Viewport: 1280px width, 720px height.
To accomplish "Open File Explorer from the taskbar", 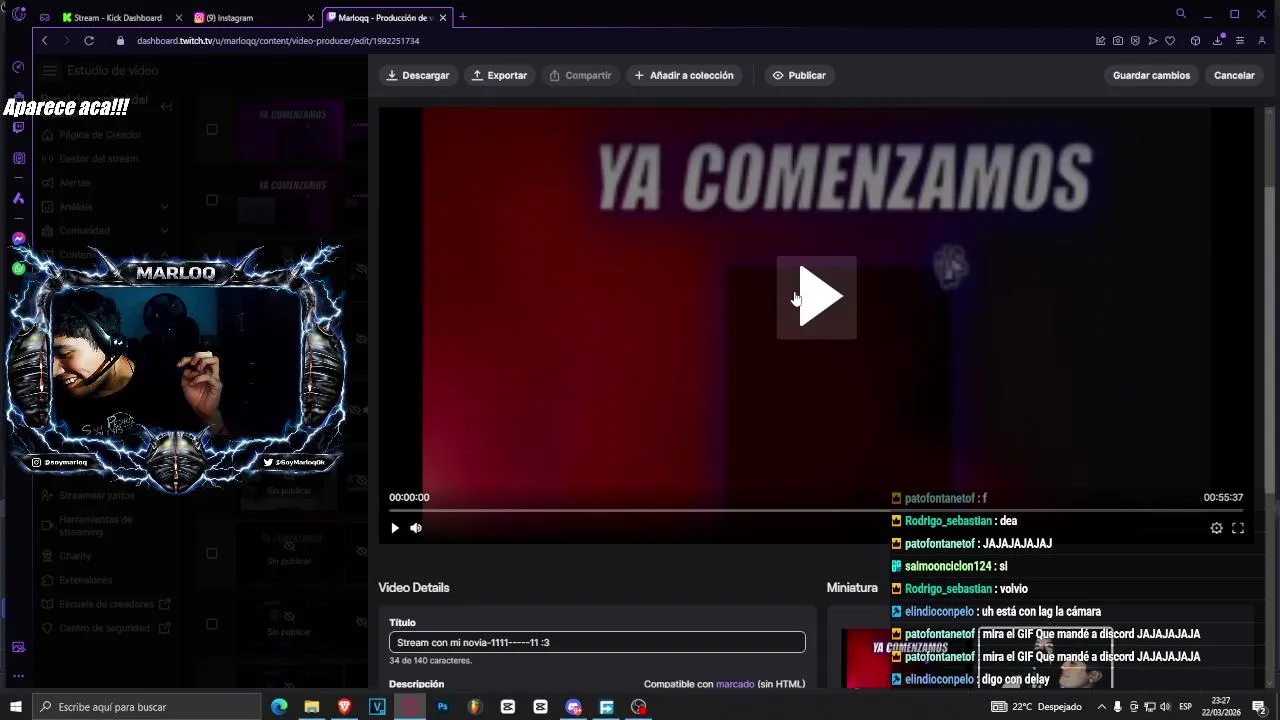I will click(x=312, y=707).
